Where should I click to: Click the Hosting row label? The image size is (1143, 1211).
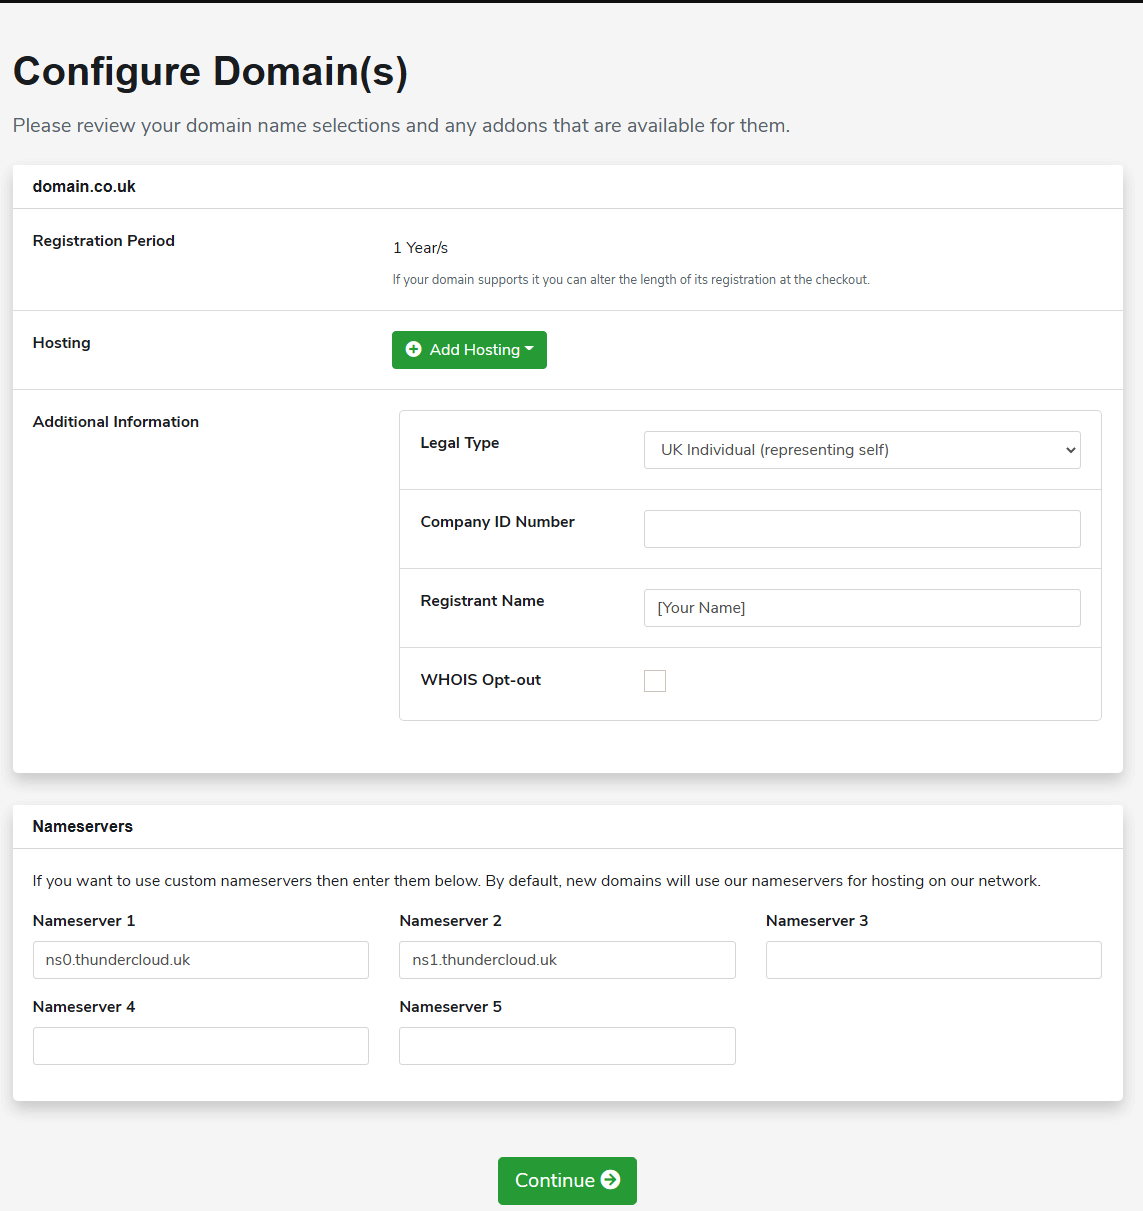62,343
